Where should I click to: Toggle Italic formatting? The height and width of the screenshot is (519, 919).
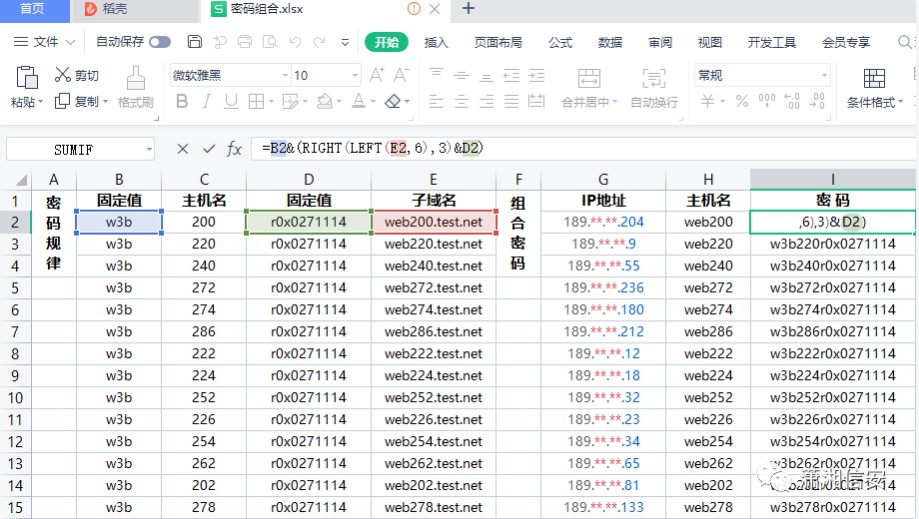coord(206,101)
